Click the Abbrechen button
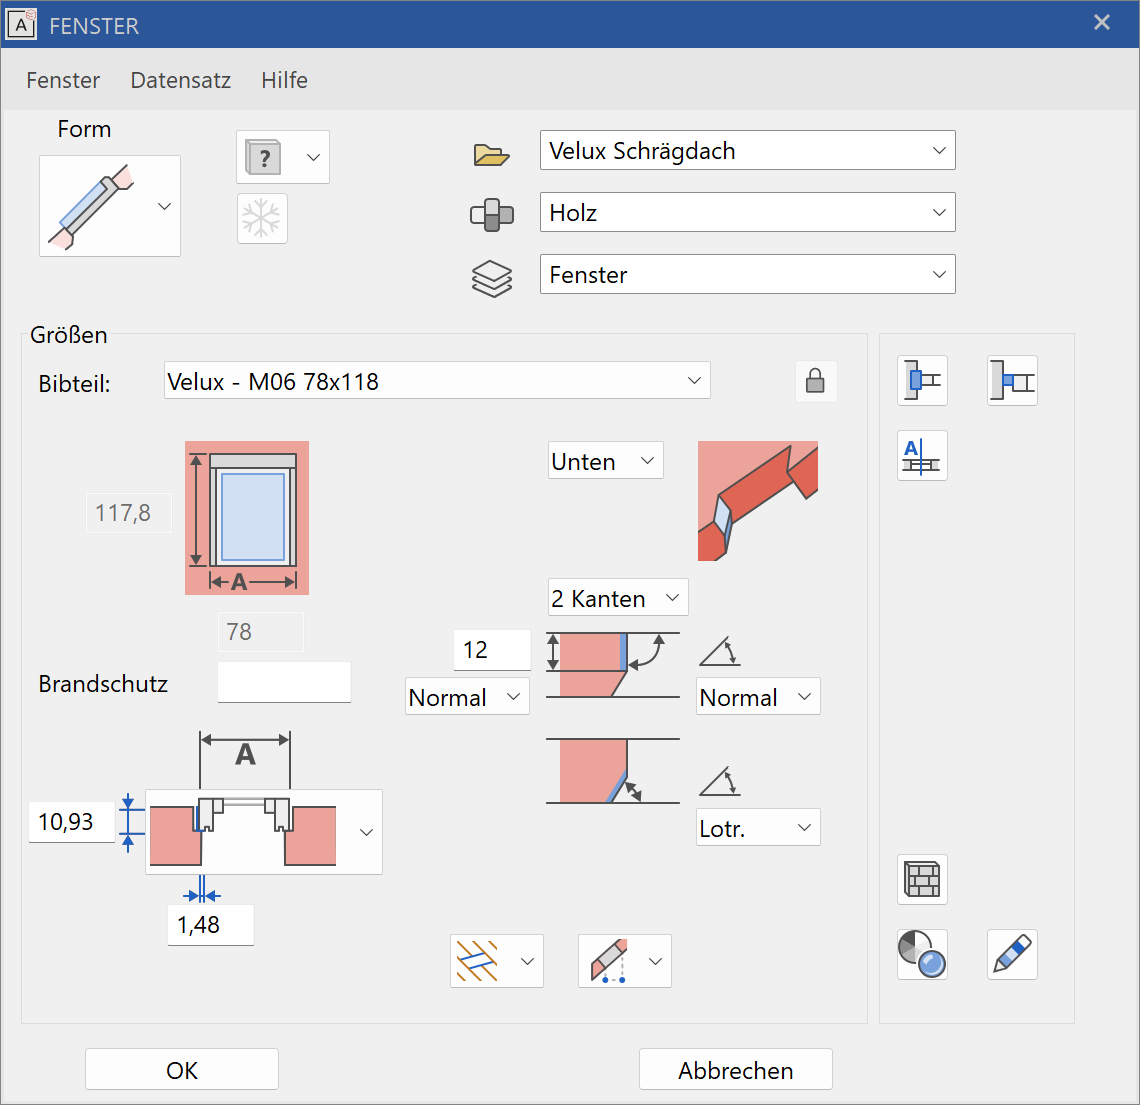The height and width of the screenshot is (1105, 1140). coord(736,1069)
